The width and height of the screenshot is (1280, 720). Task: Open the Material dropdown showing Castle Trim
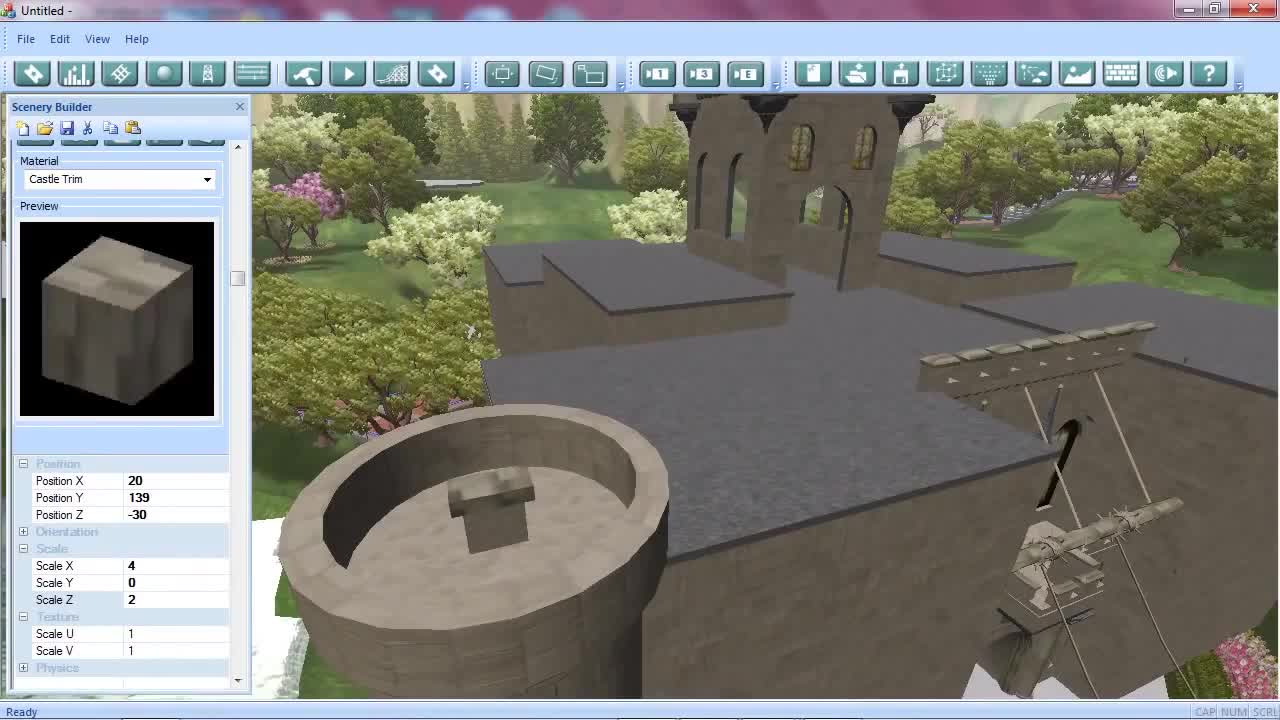click(119, 180)
